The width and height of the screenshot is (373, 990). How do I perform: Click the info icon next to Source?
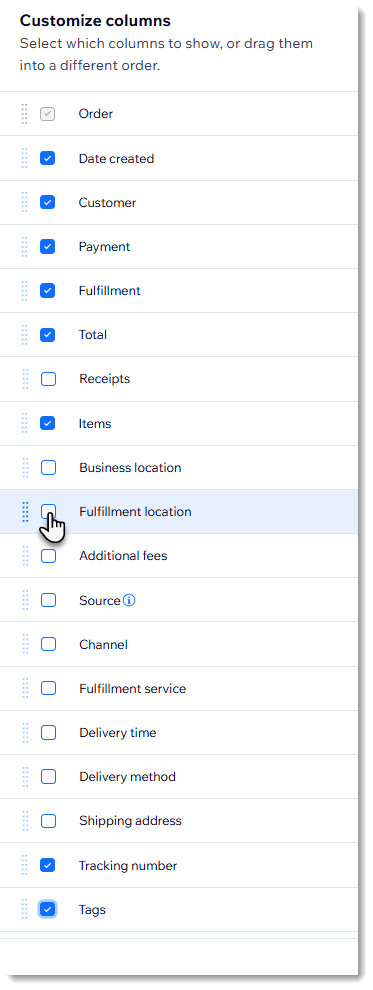tap(129, 600)
